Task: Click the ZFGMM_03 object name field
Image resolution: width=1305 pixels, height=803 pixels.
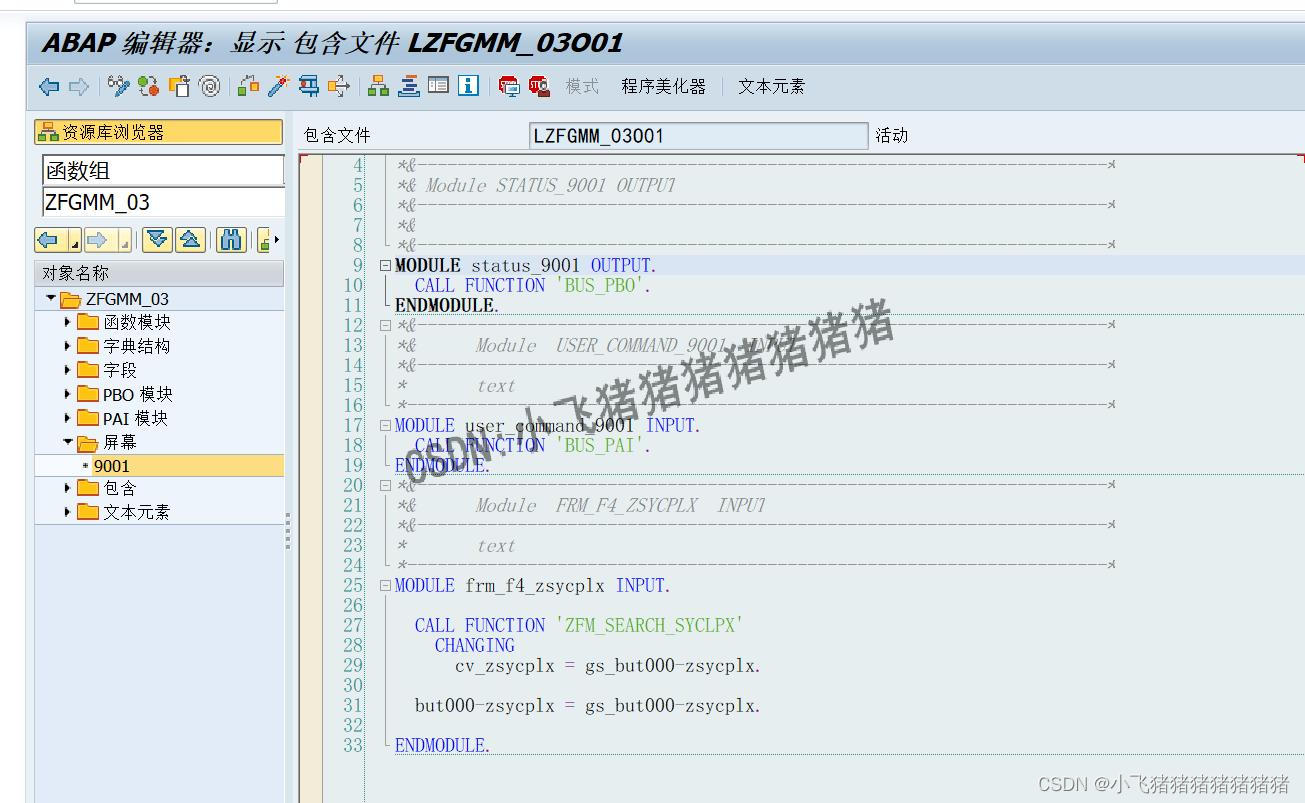Action: coord(164,202)
